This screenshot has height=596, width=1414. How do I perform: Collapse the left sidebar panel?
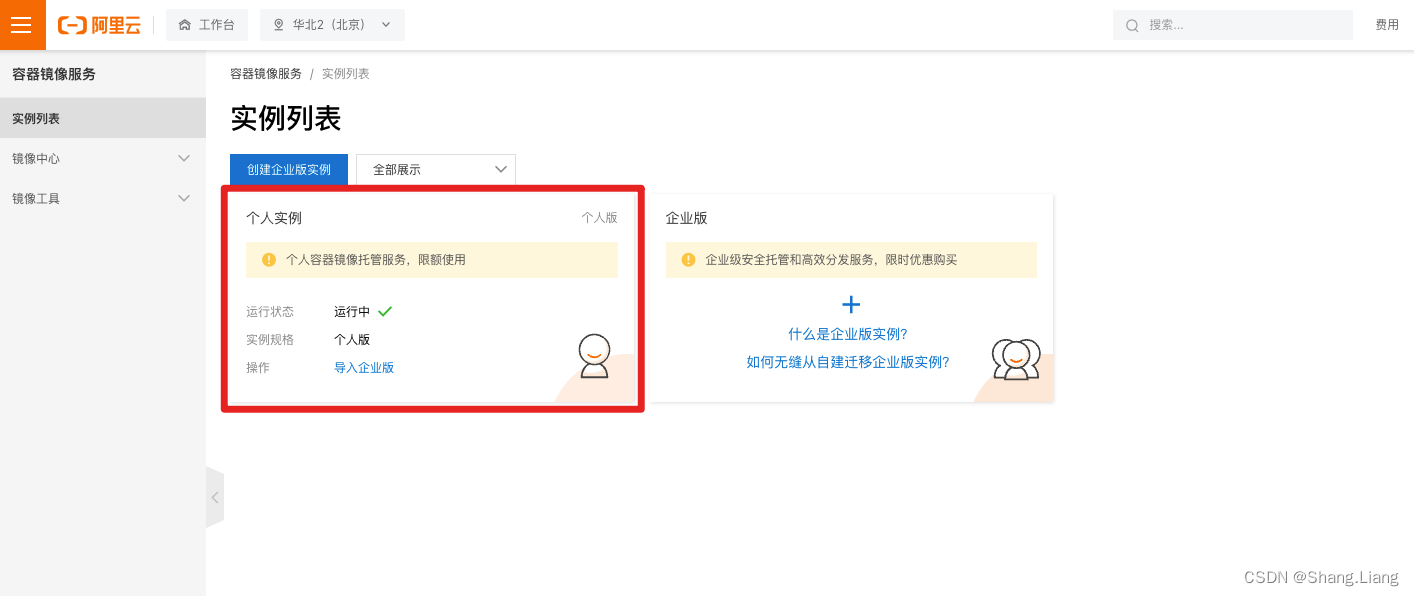[x=215, y=497]
